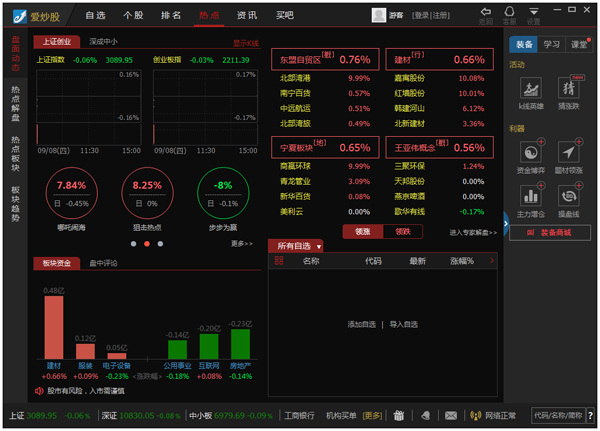600x431 pixels.
Task: Click 添加自选 link
Action: [362, 325]
